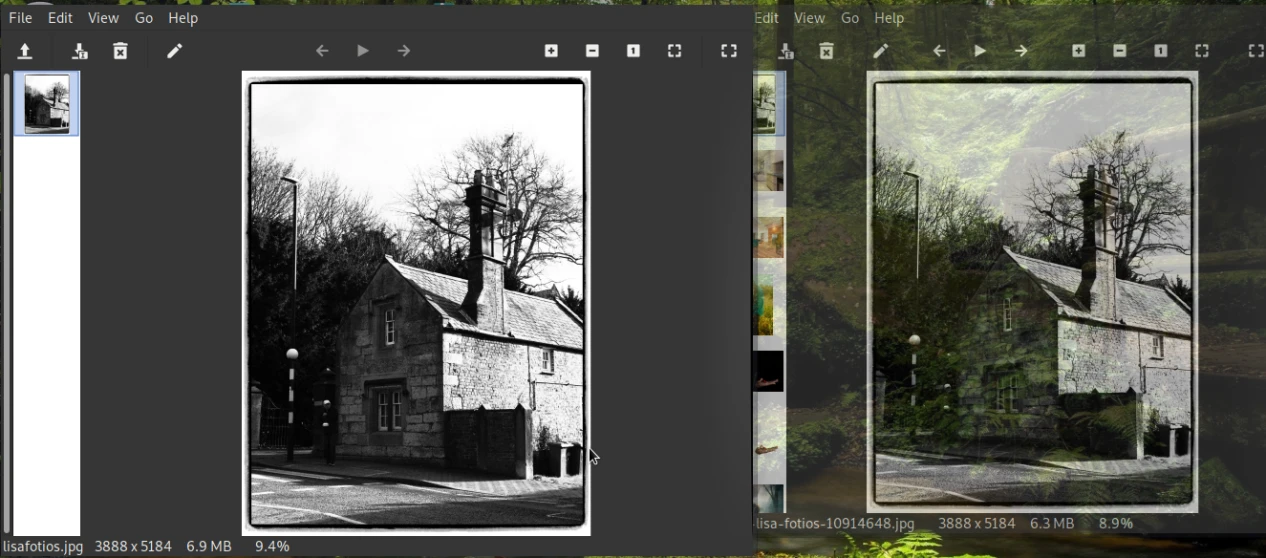The width and height of the screenshot is (1266, 558).
Task: Start slideshow with left window play button
Action: pos(363,51)
